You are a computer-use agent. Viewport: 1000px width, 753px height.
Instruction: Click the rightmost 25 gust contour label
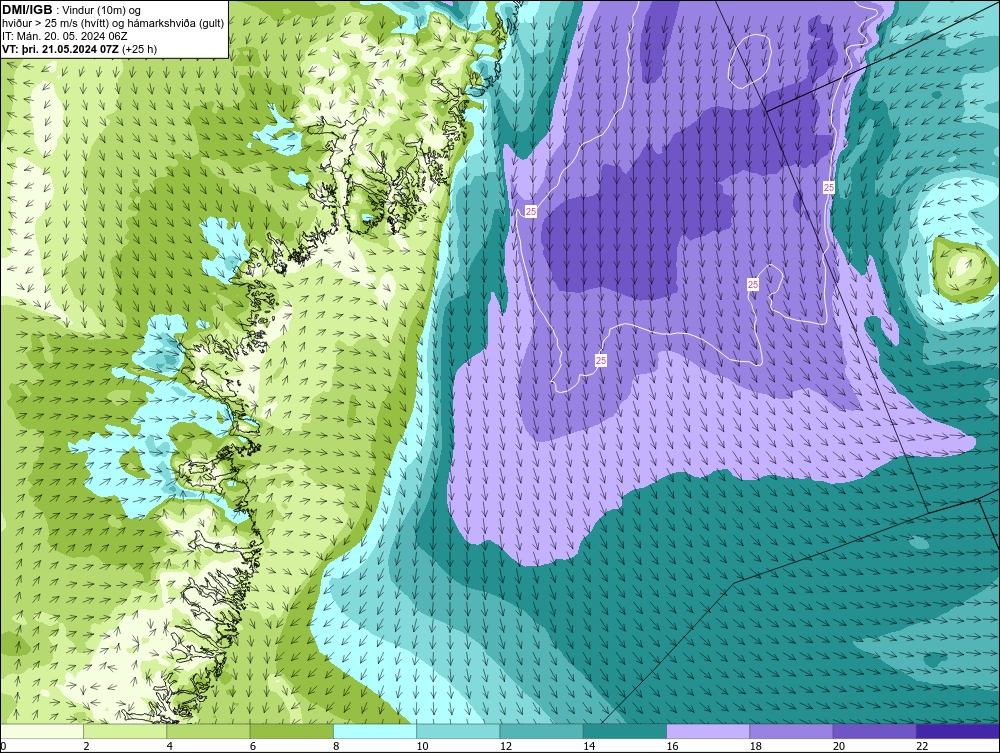828,187
